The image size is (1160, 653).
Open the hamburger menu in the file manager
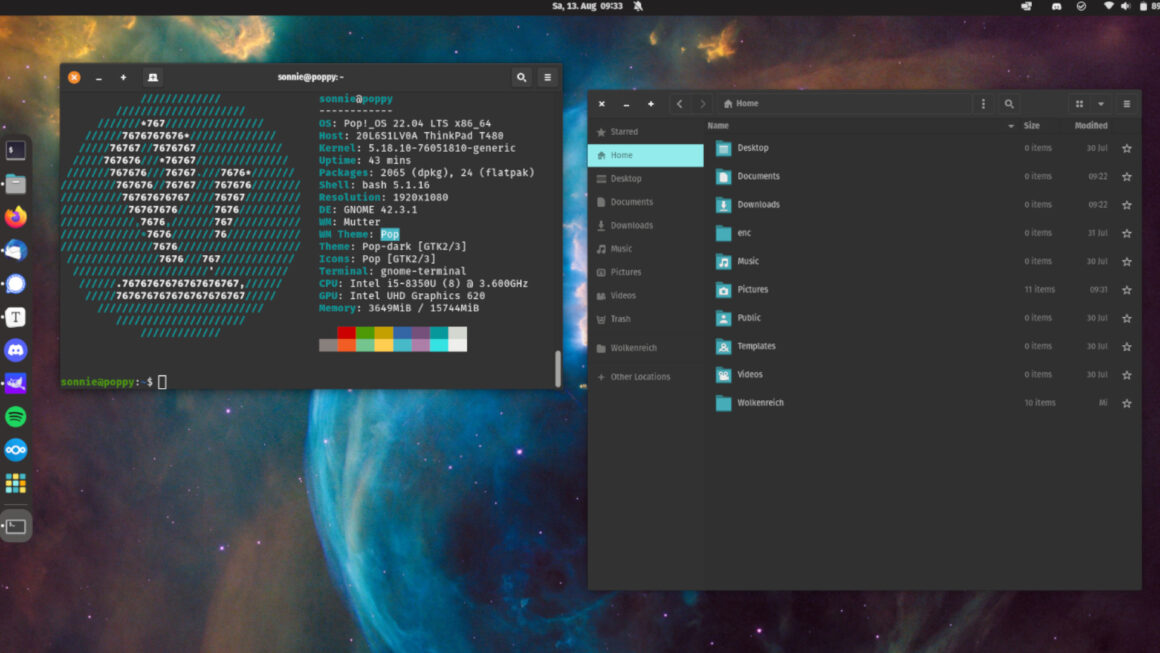click(1127, 104)
